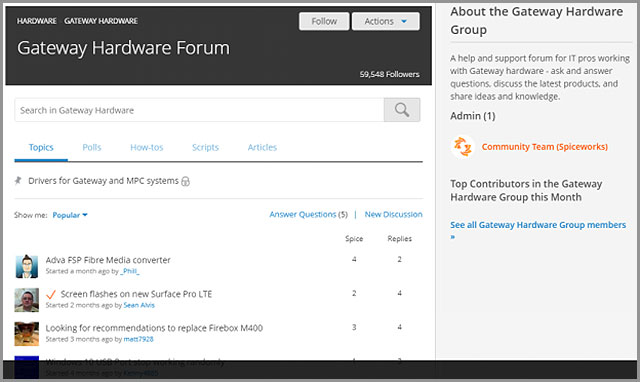Click Gateway Hardware Forum title

tap(123, 48)
